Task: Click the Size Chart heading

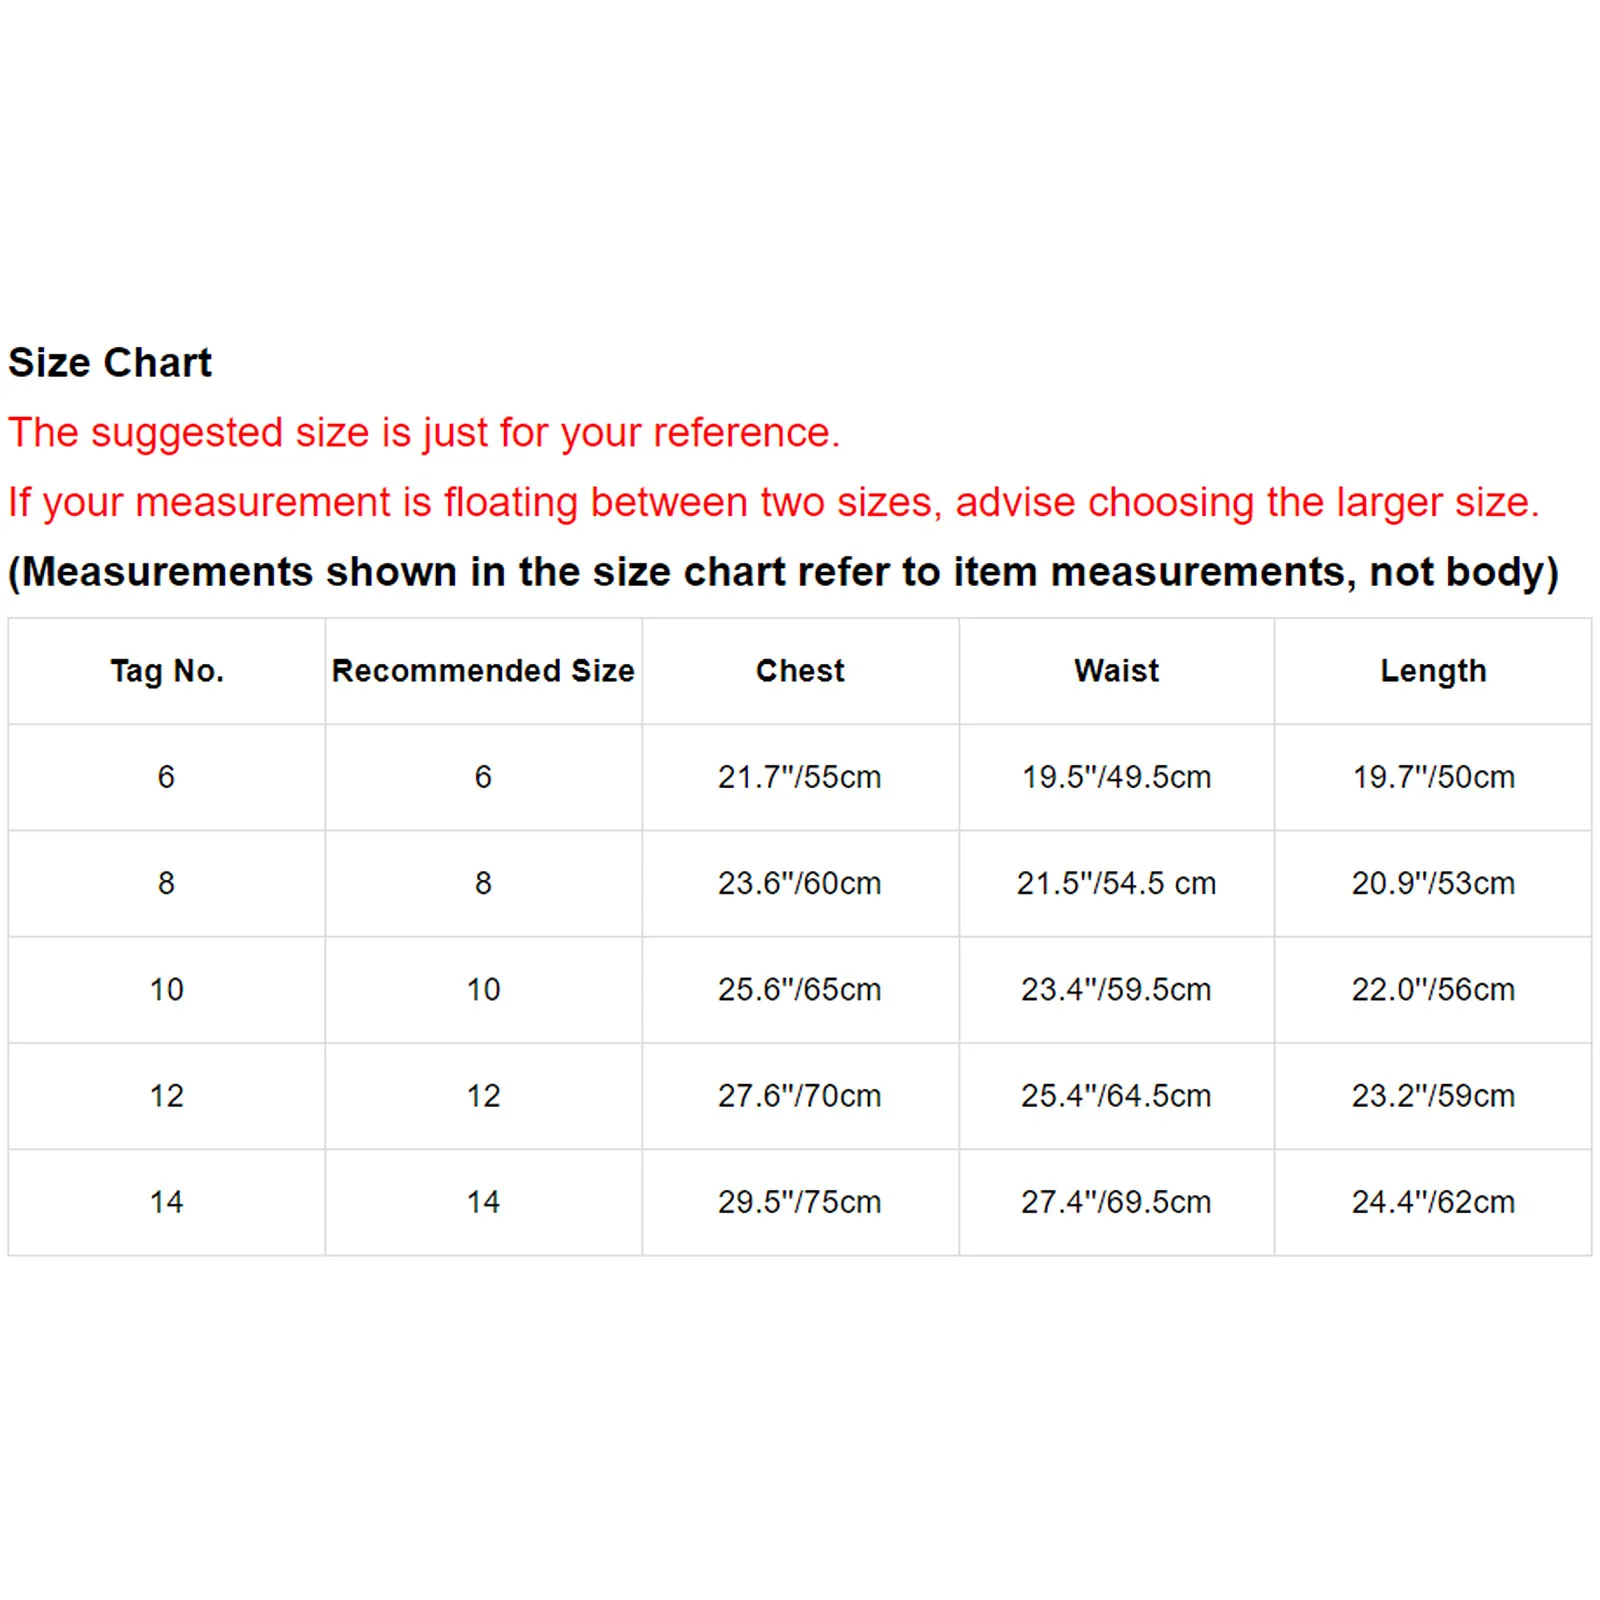Action: click(x=110, y=362)
